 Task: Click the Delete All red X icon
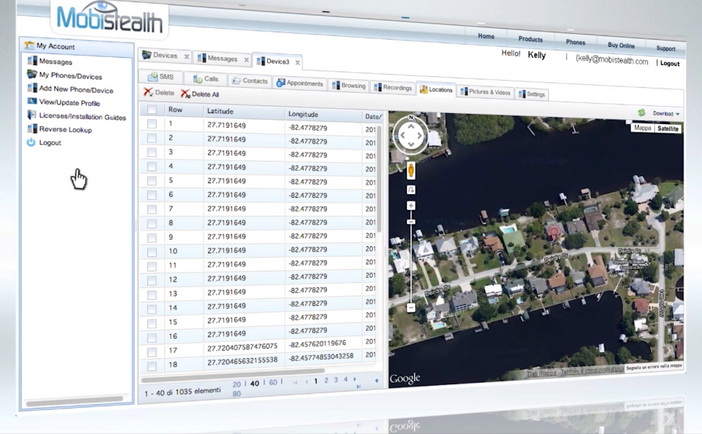tap(184, 93)
